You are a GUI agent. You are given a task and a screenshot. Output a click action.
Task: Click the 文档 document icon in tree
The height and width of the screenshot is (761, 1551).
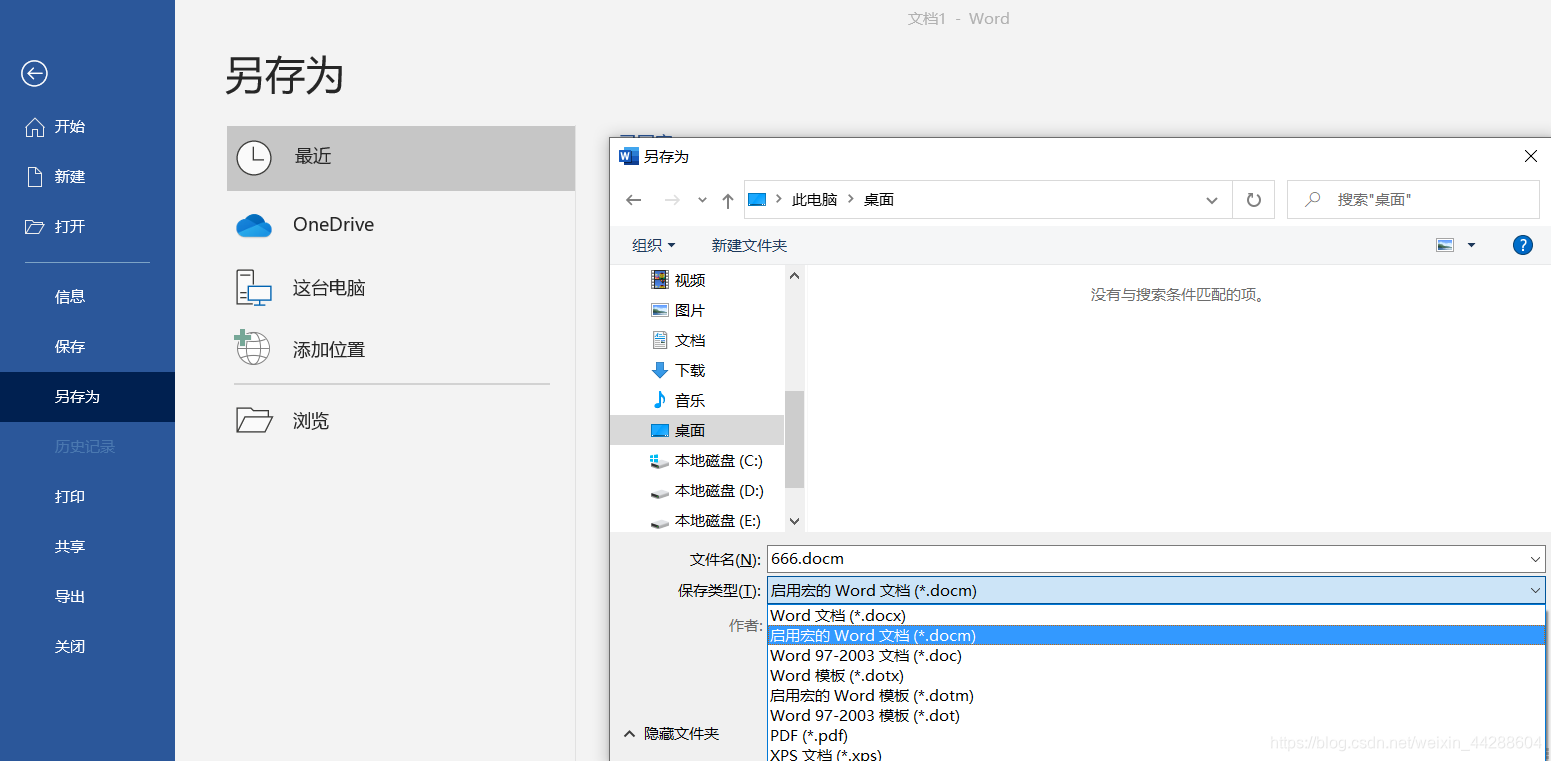click(659, 340)
